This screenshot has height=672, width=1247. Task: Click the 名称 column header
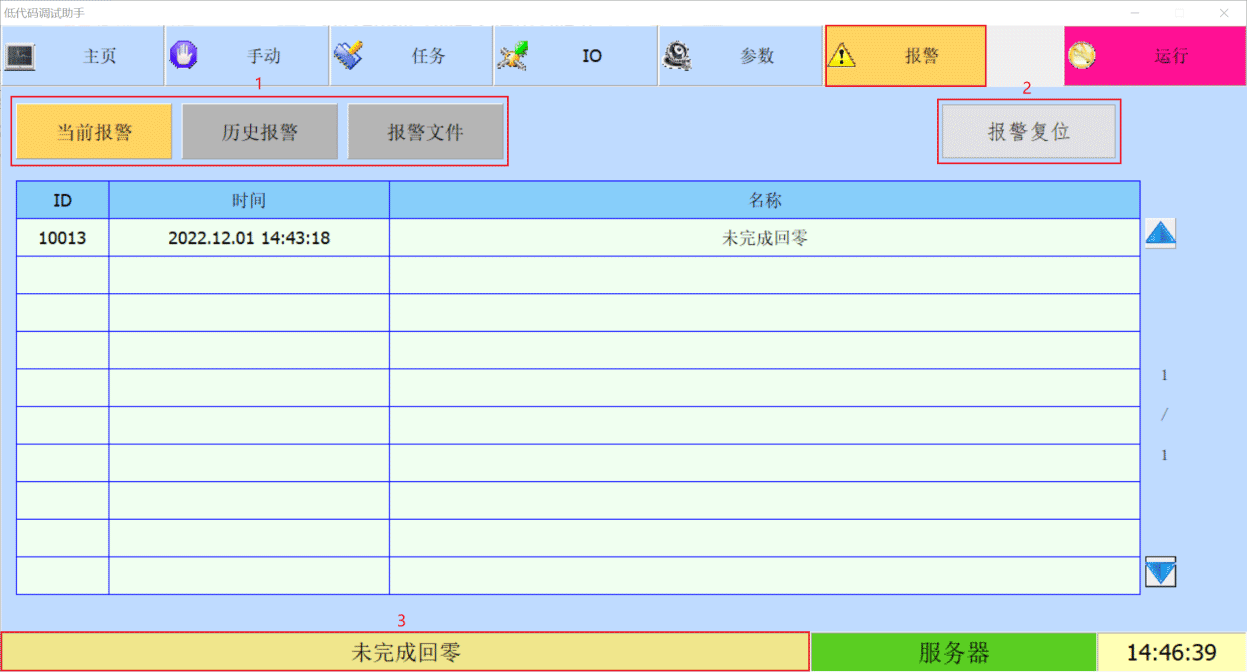(x=764, y=200)
